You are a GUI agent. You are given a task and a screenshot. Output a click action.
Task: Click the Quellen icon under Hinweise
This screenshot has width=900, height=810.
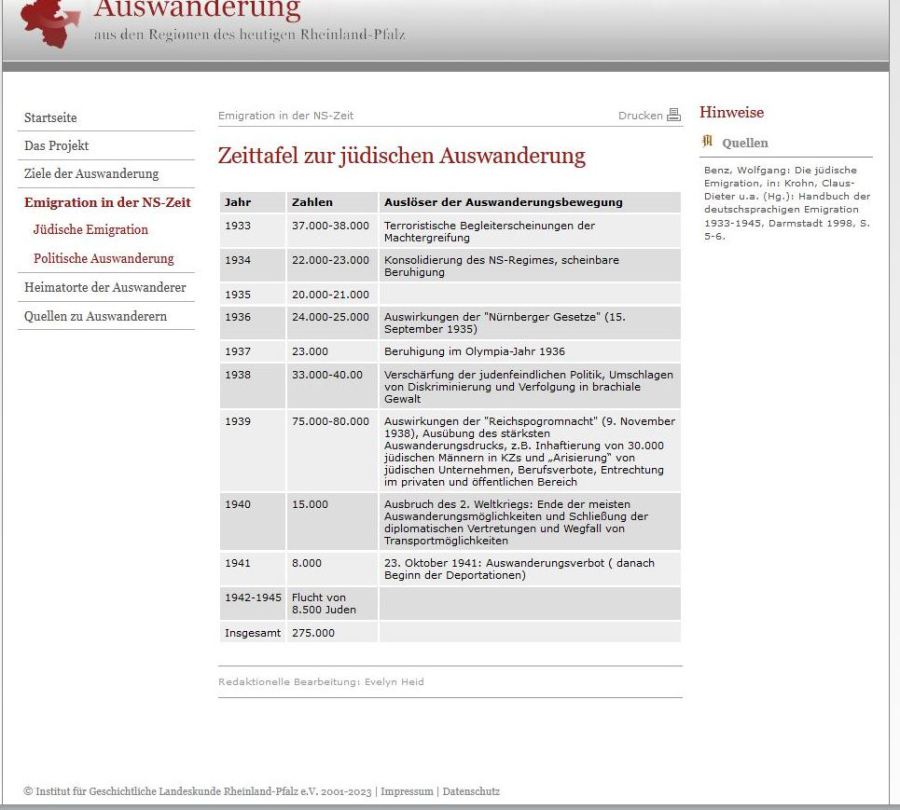point(710,143)
